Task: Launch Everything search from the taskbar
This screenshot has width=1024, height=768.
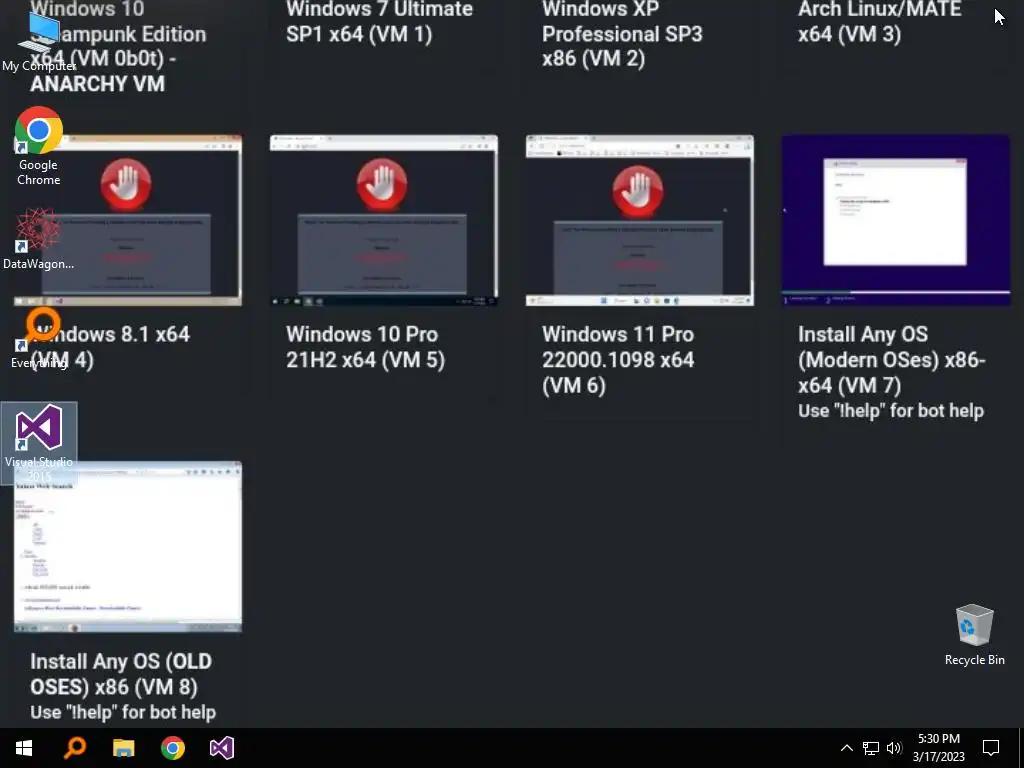Action: point(74,748)
